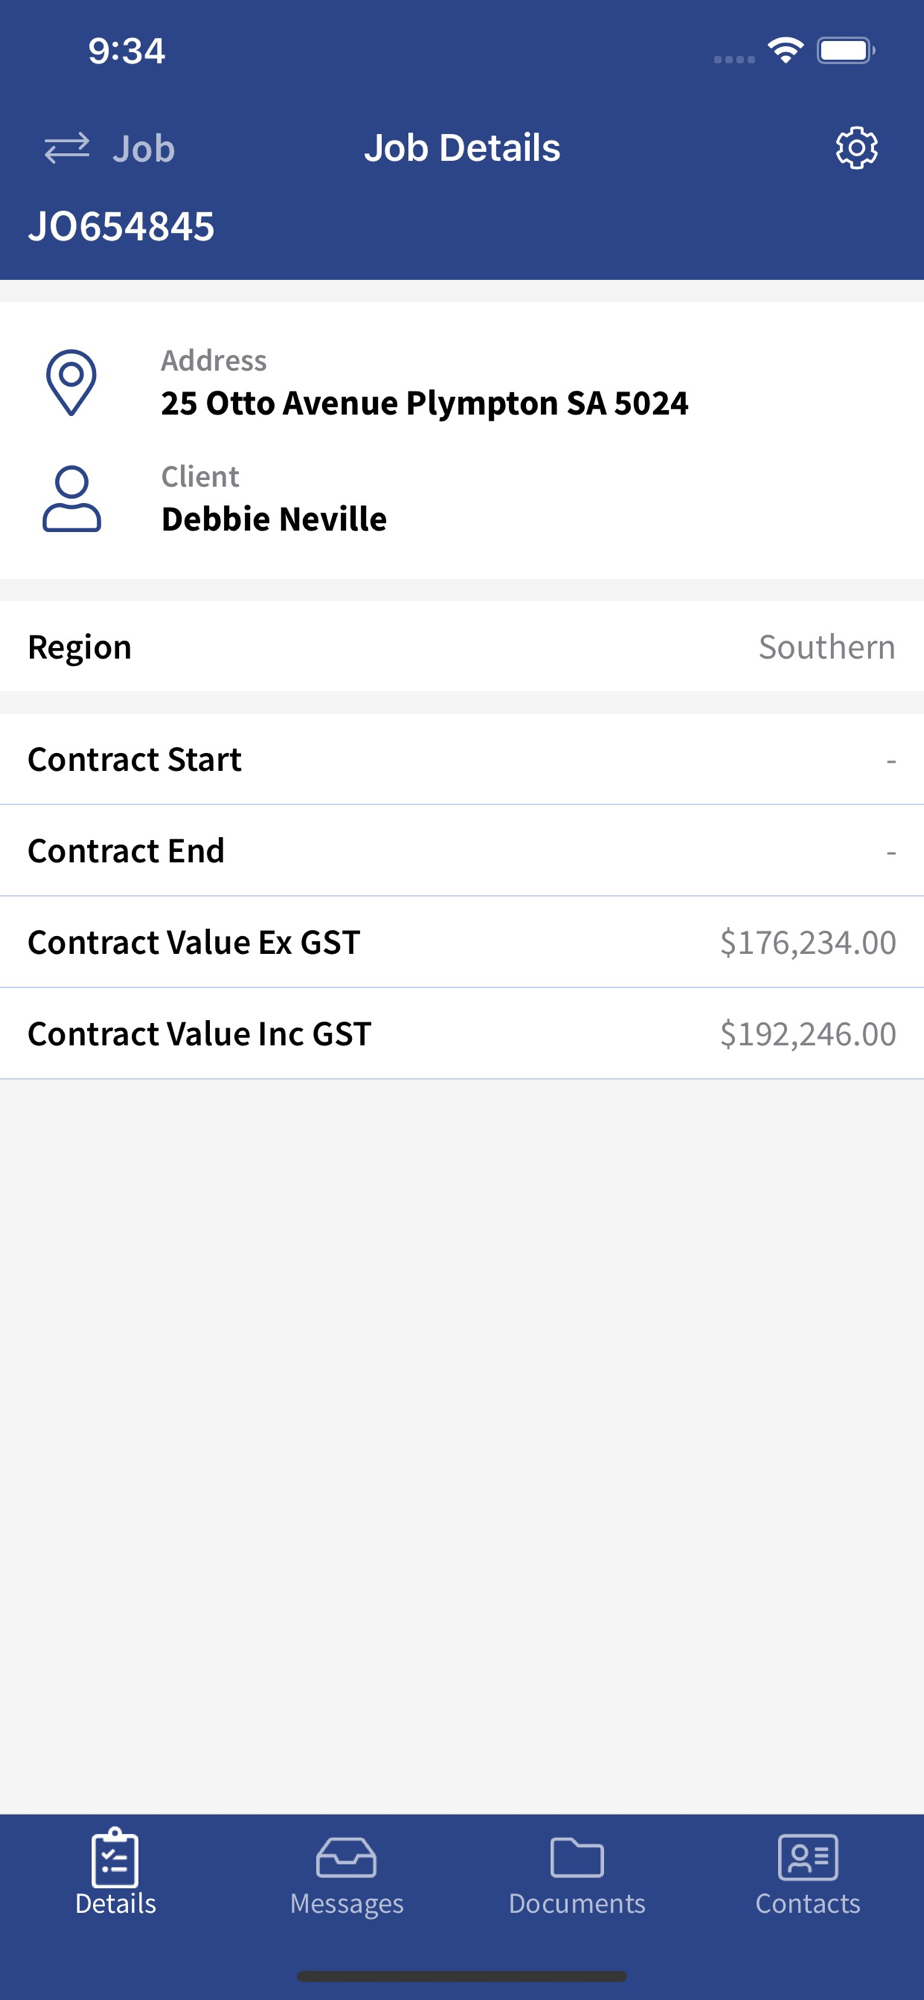Tap the client person icon
924x2000 pixels.
[71, 498]
